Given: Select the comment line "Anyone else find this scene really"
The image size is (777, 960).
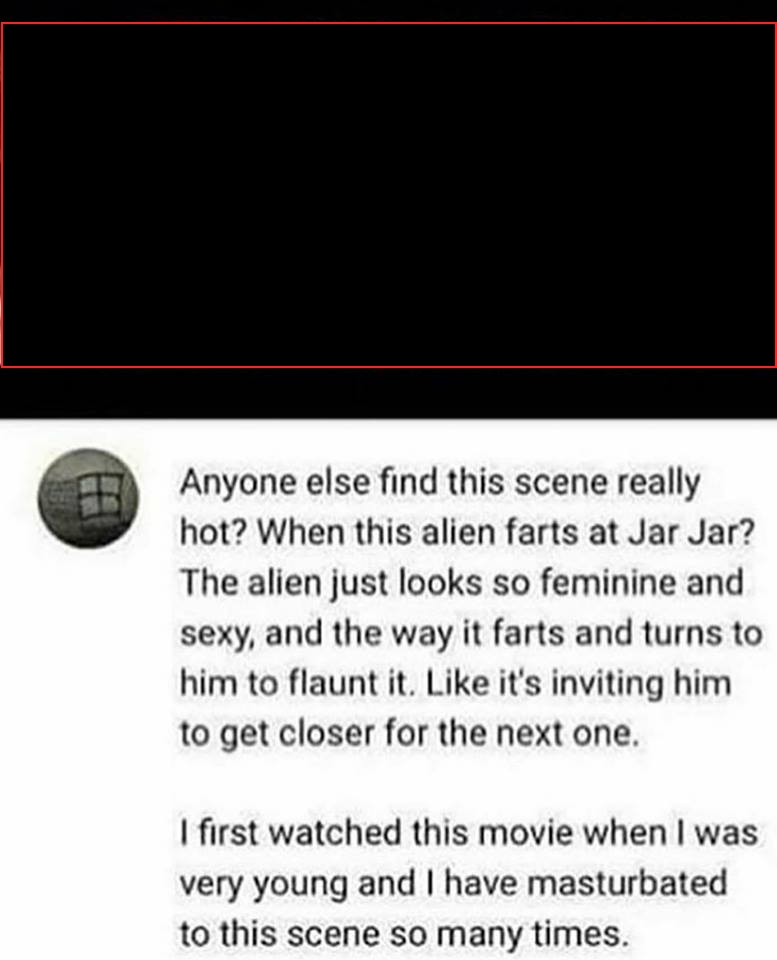Looking at the screenshot, I should coord(440,484).
